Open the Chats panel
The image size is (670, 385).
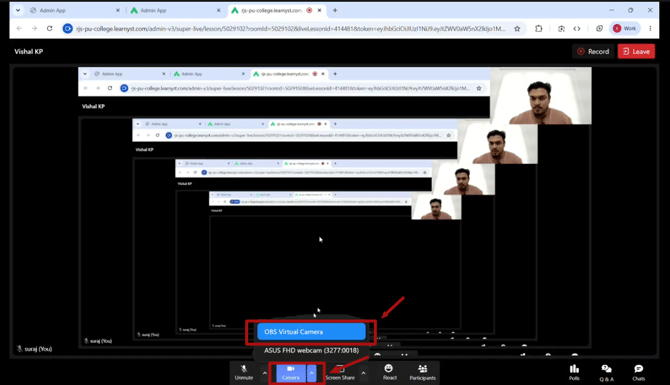(x=638, y=373)
